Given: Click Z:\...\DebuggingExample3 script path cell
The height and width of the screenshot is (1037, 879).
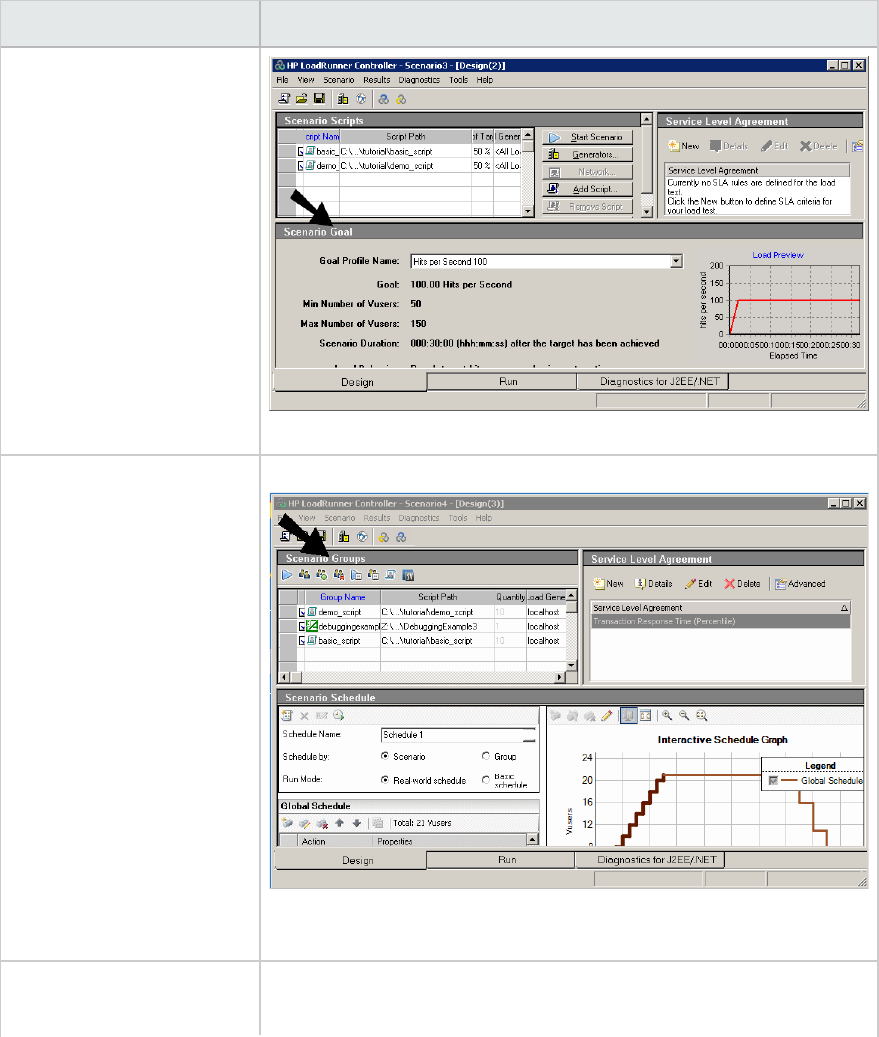Looking at the screenshot, I should [x=437, y=626].
